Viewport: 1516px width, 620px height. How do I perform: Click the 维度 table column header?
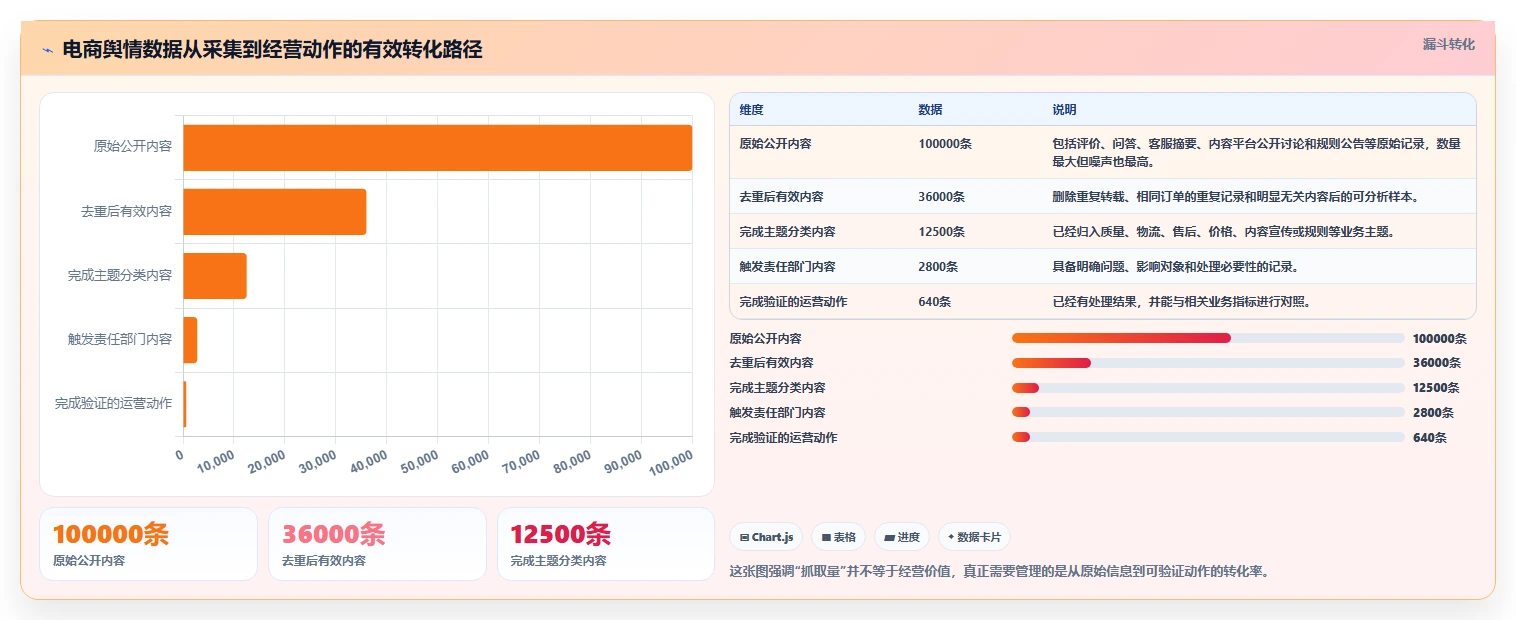(751, 109)
